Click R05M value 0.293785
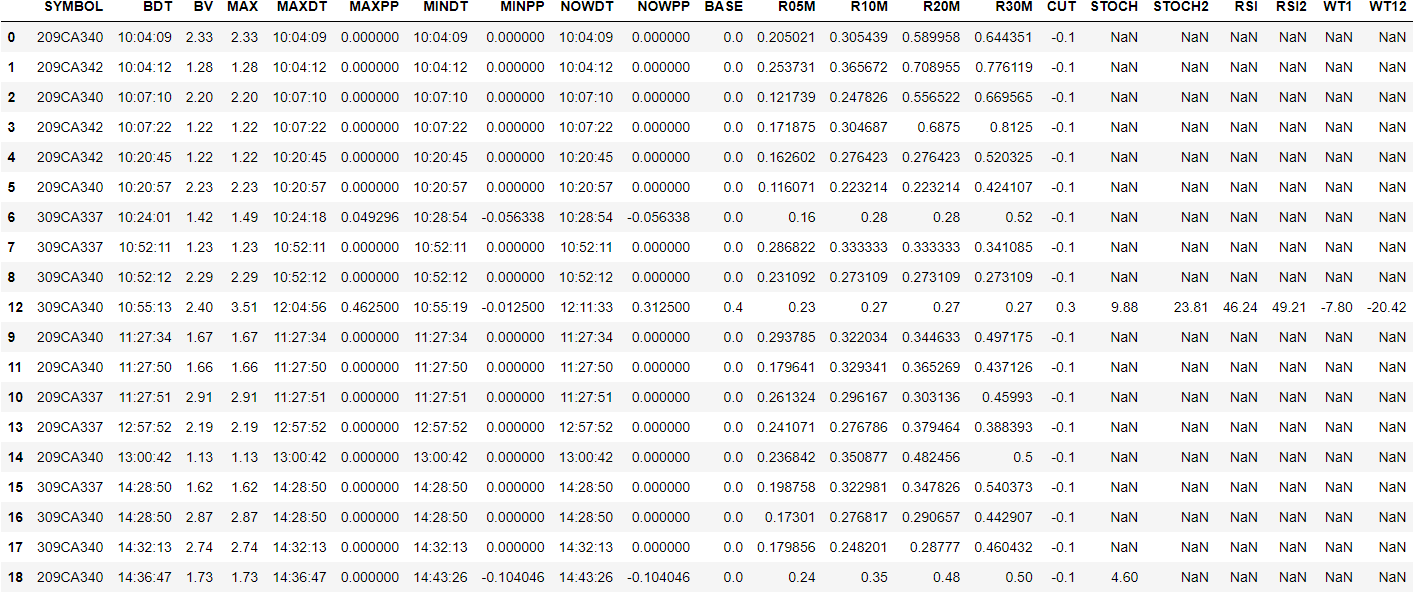 786,338
